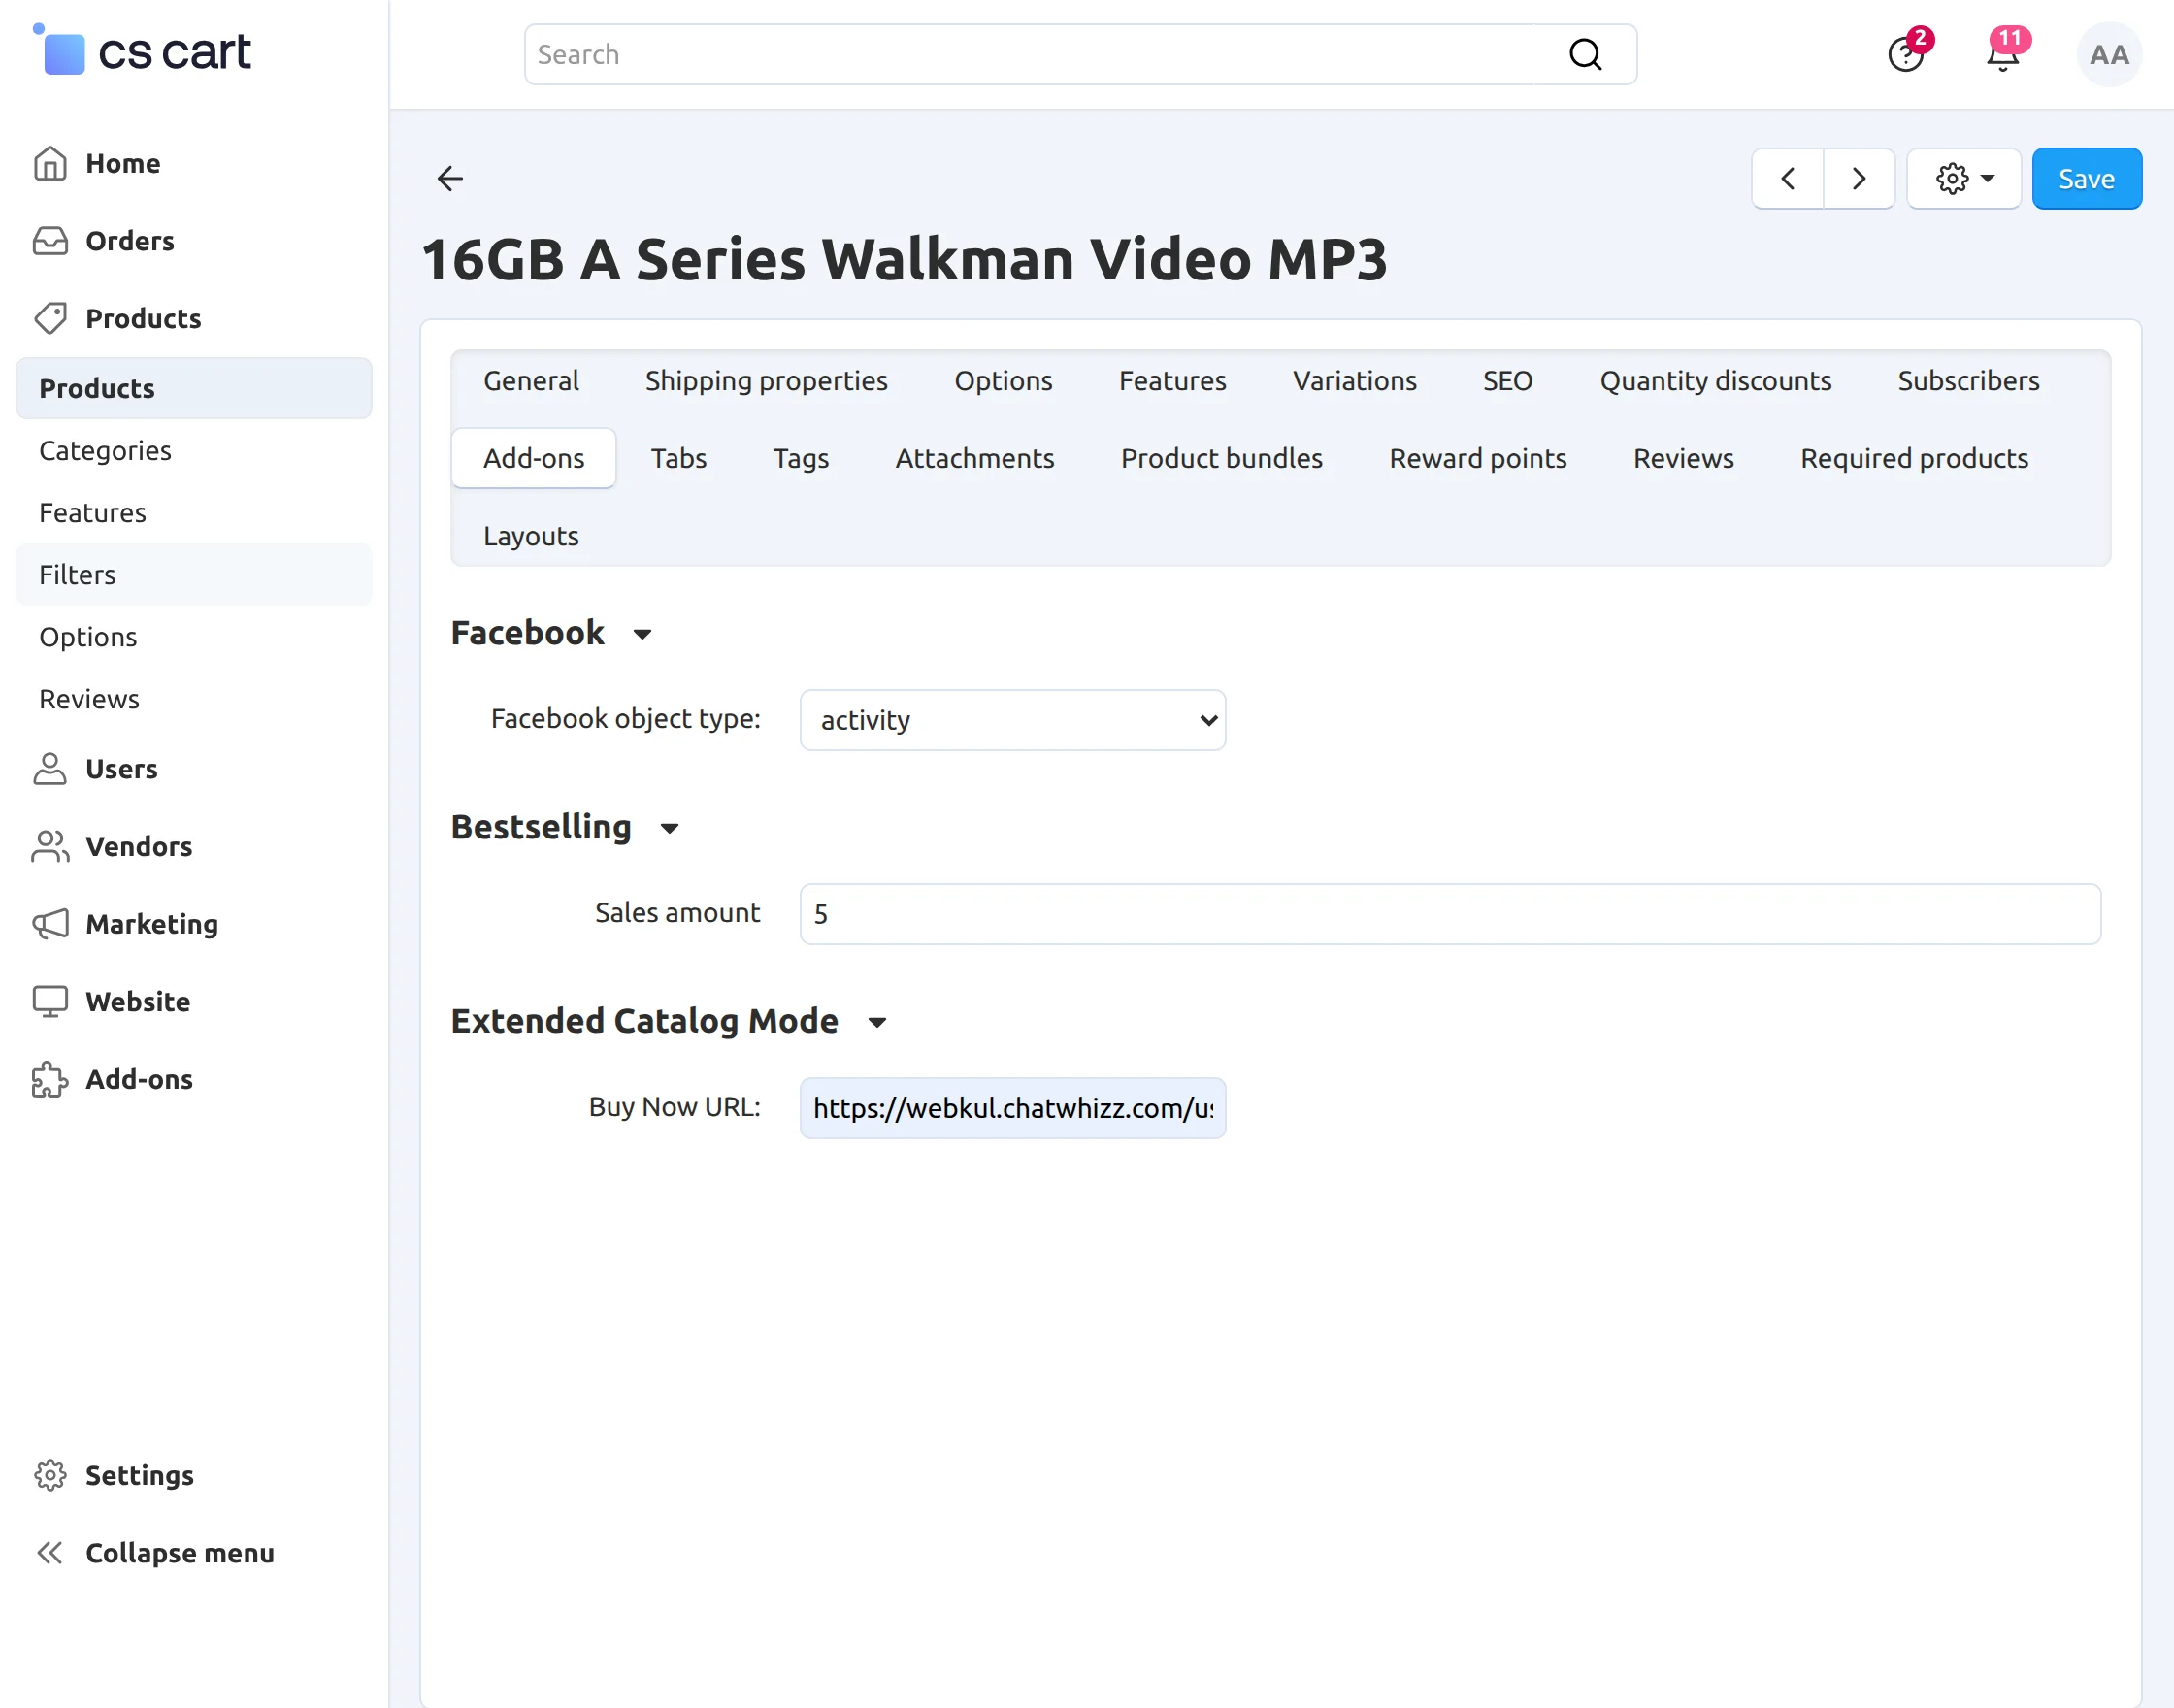This screenshot has width=2174, height=1708.
Task: Click the Sales amount field
Action: pyautogui.click(x=1450, y=913)
